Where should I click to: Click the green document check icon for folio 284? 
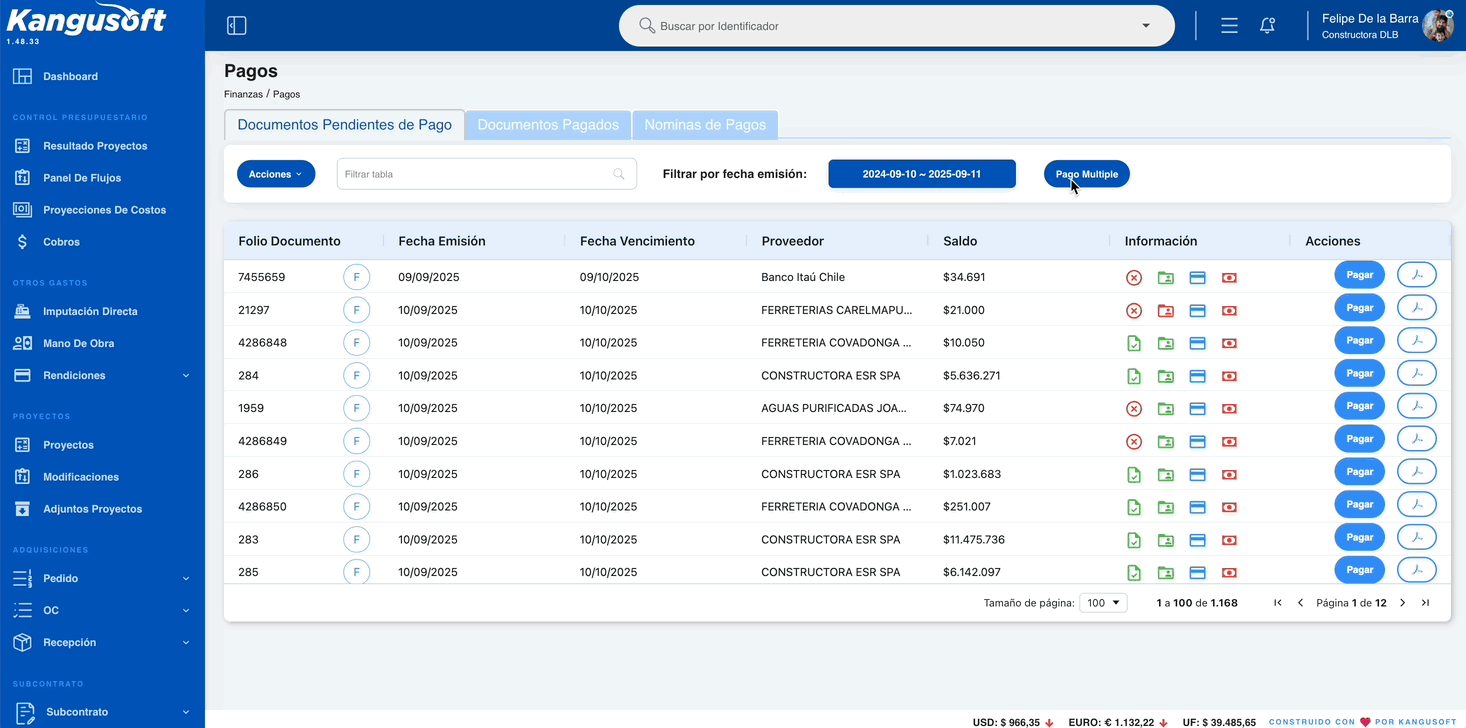click(1134, 377)
